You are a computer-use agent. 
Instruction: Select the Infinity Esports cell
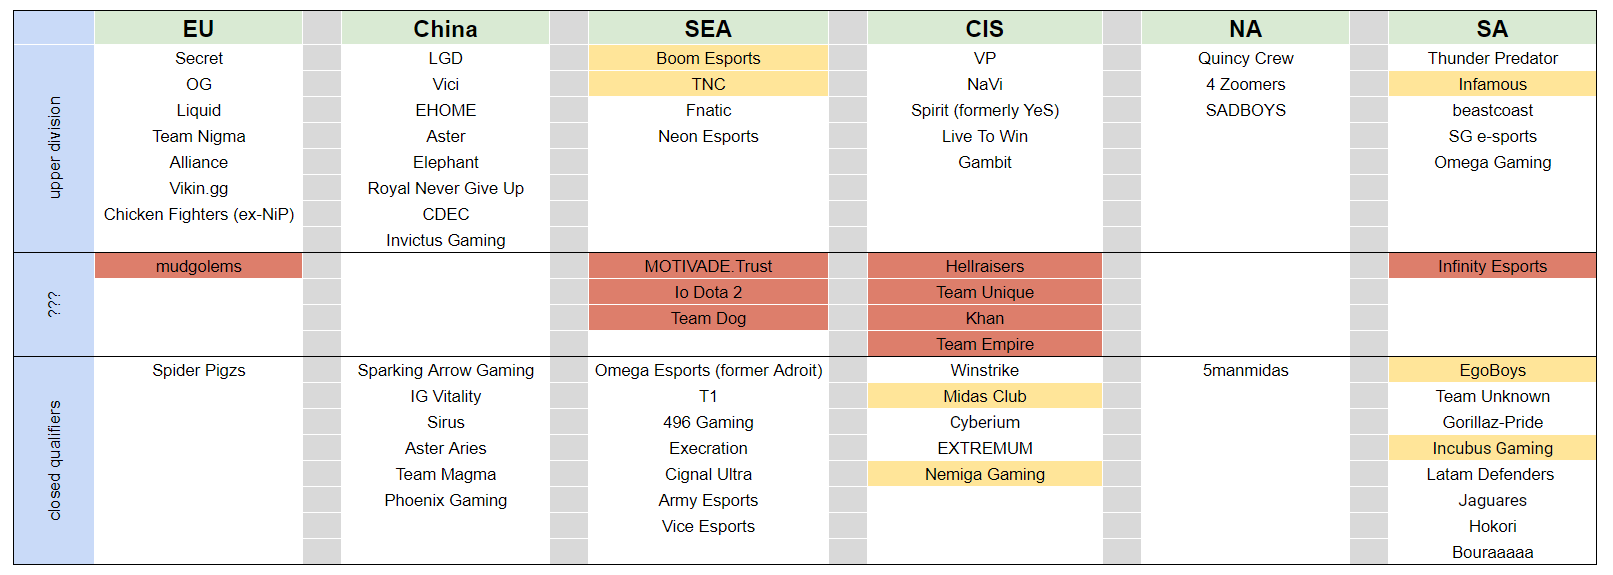point(1492,266)
